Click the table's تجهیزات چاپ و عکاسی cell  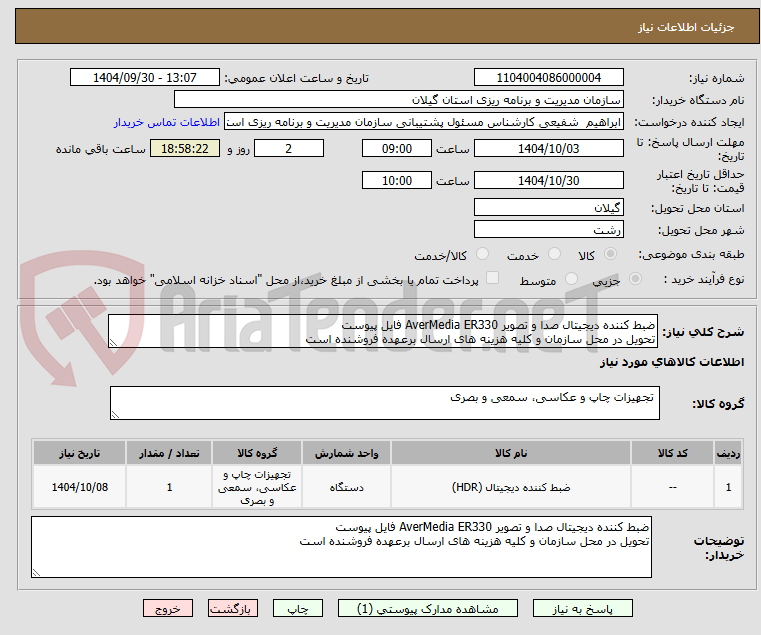(x=257, y=487)
